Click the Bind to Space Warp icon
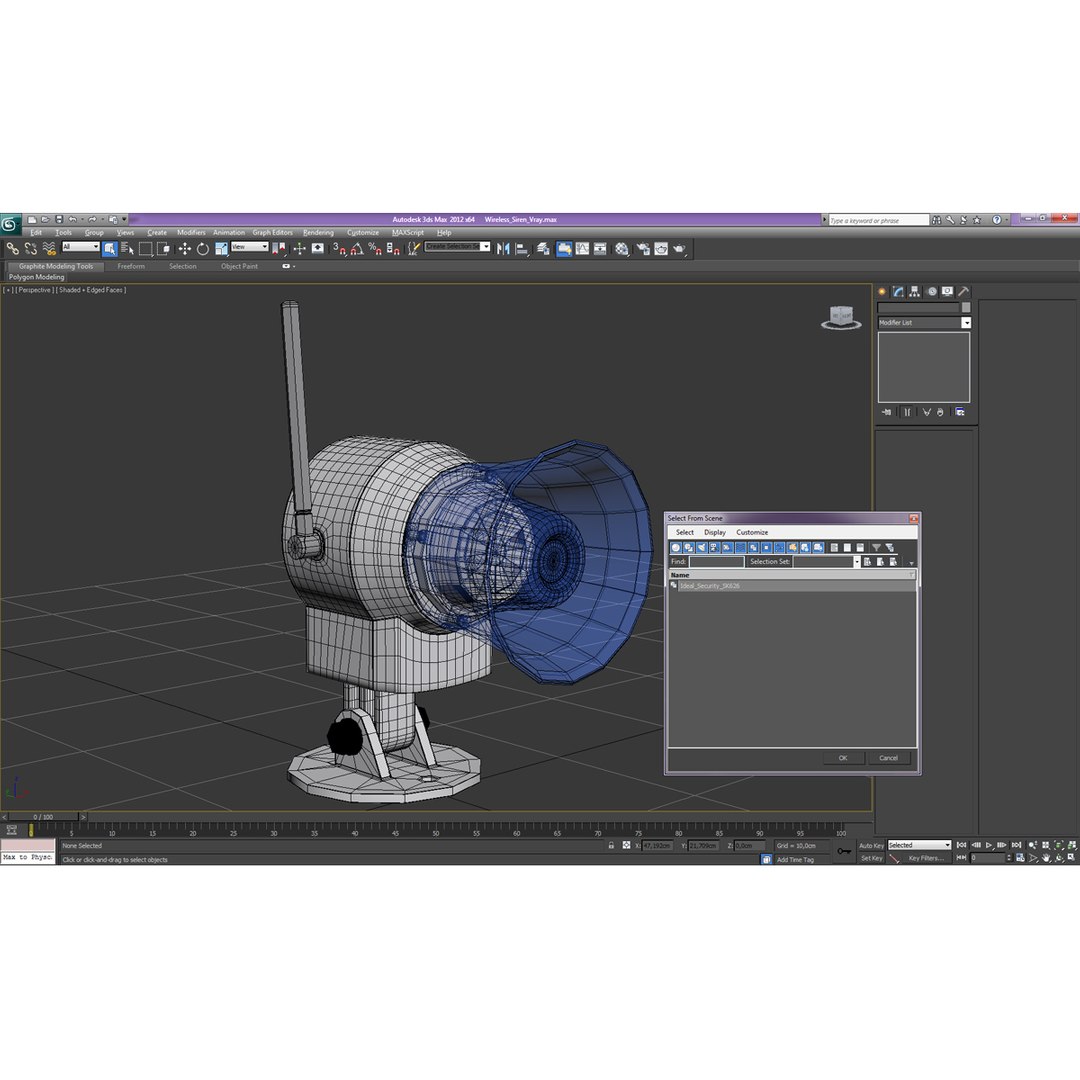The image size is (1080, 1080). pos(49,249)
